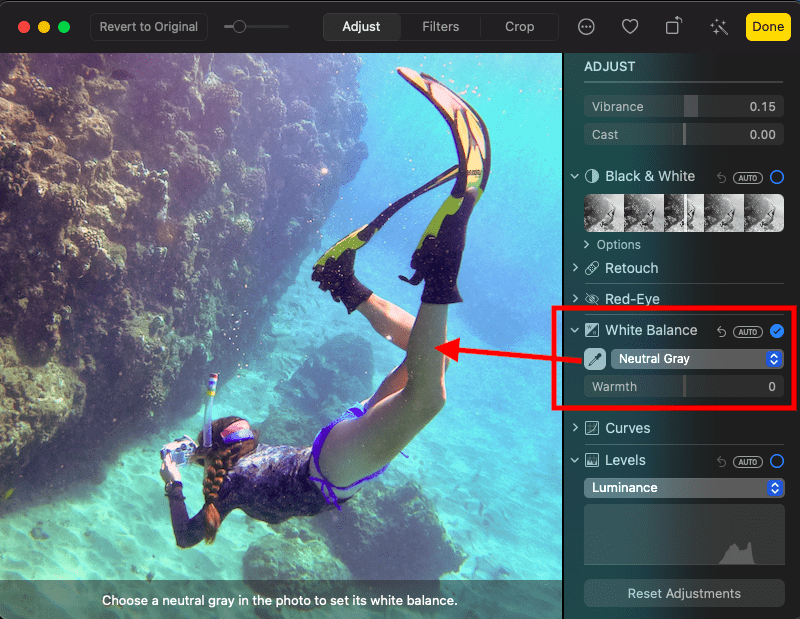The height and width of the screenshot is (619, 800).
Task: Click the Warmth slider
Action: tap(684, 386)
